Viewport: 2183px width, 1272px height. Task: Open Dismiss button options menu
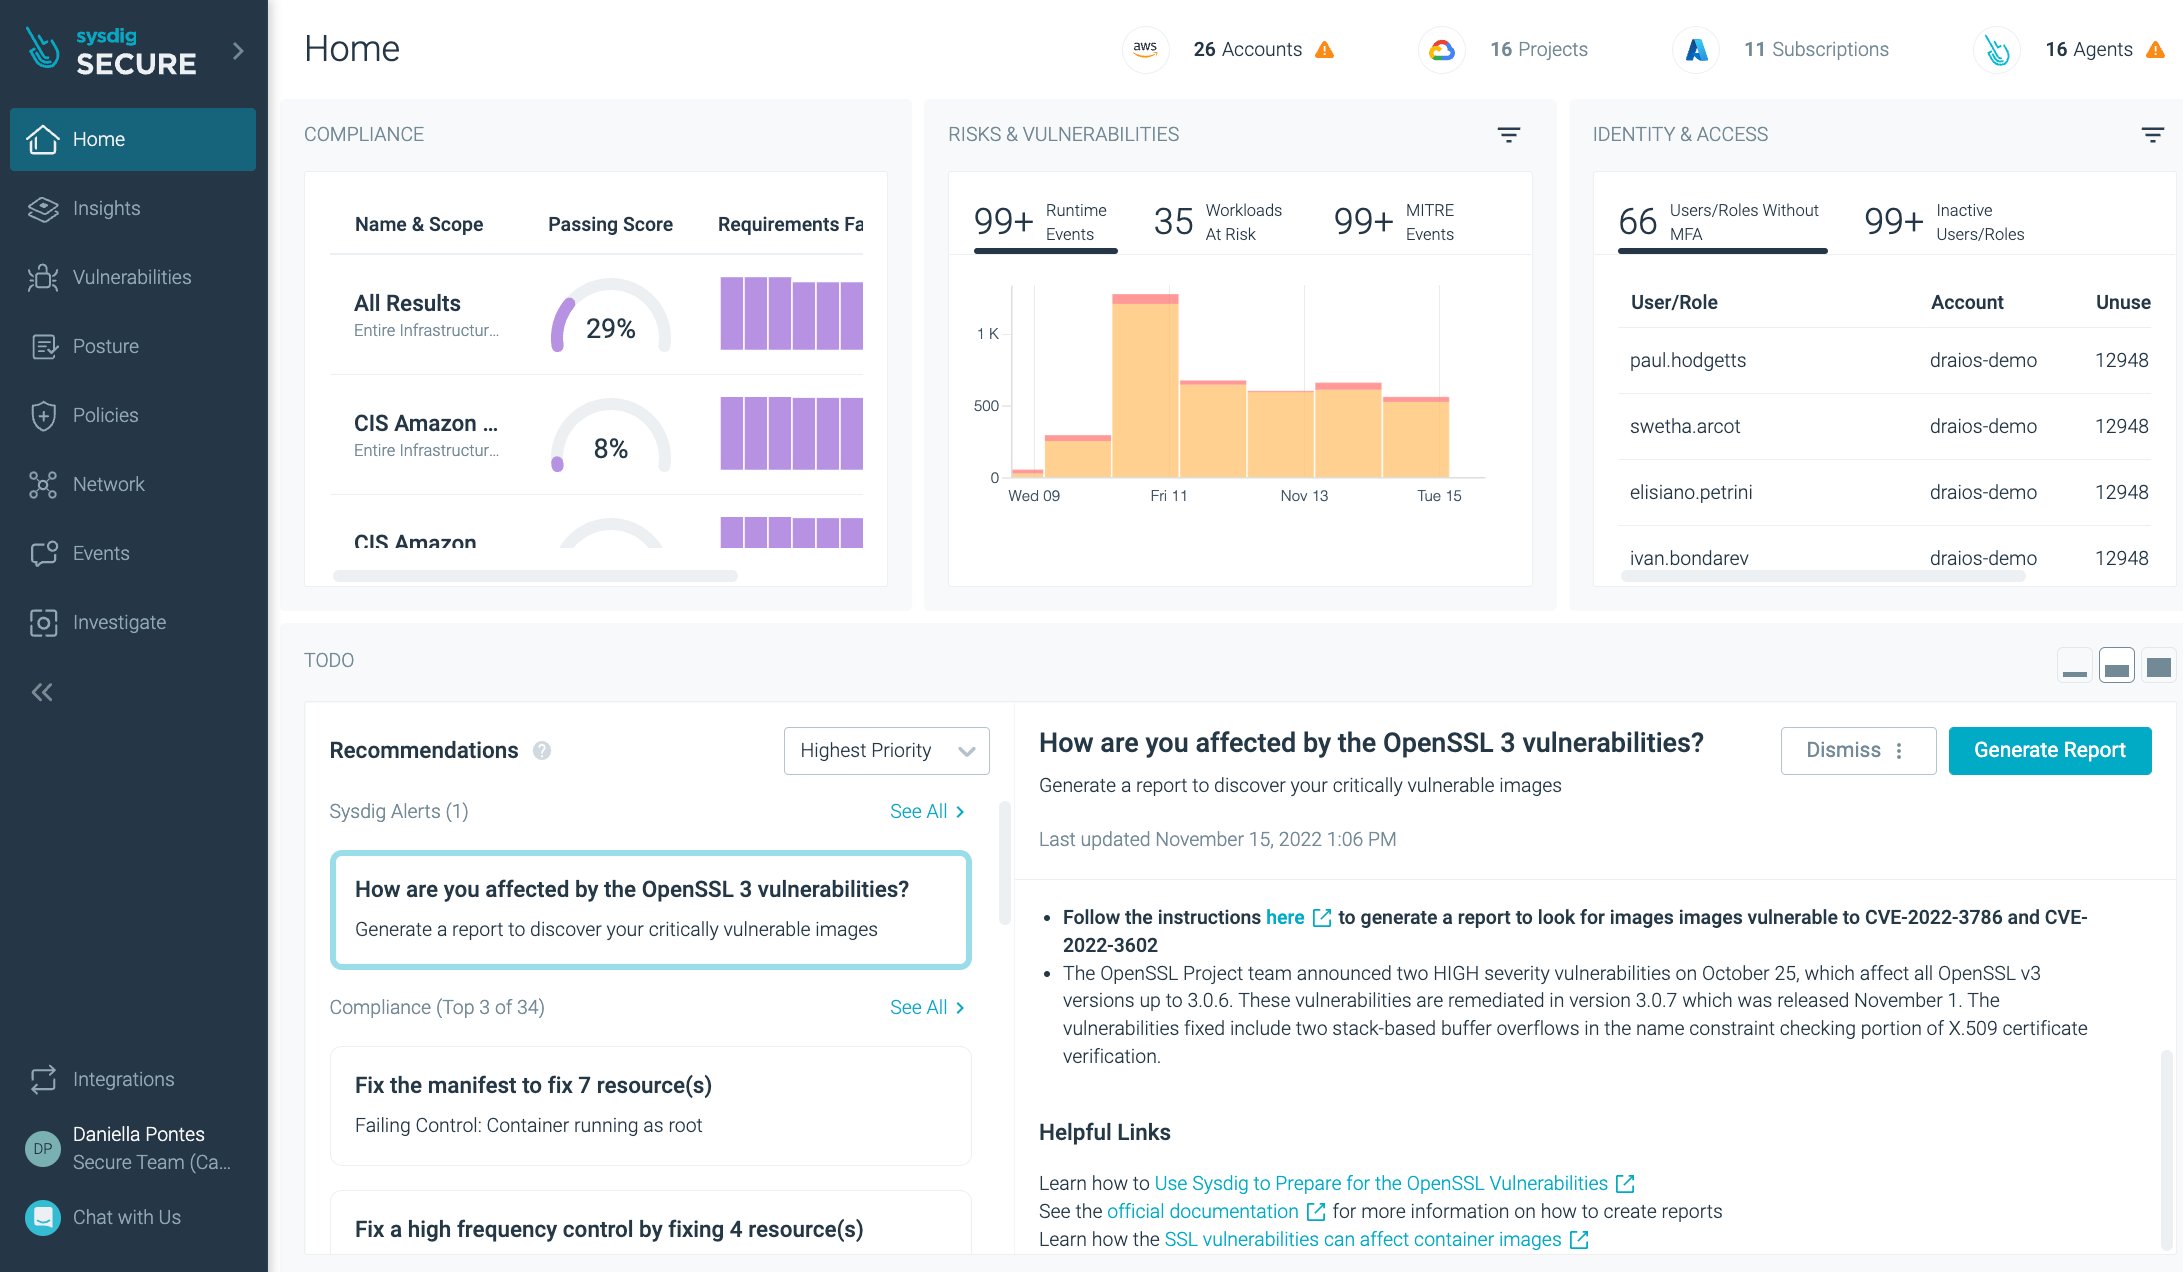coord(1899,750)
